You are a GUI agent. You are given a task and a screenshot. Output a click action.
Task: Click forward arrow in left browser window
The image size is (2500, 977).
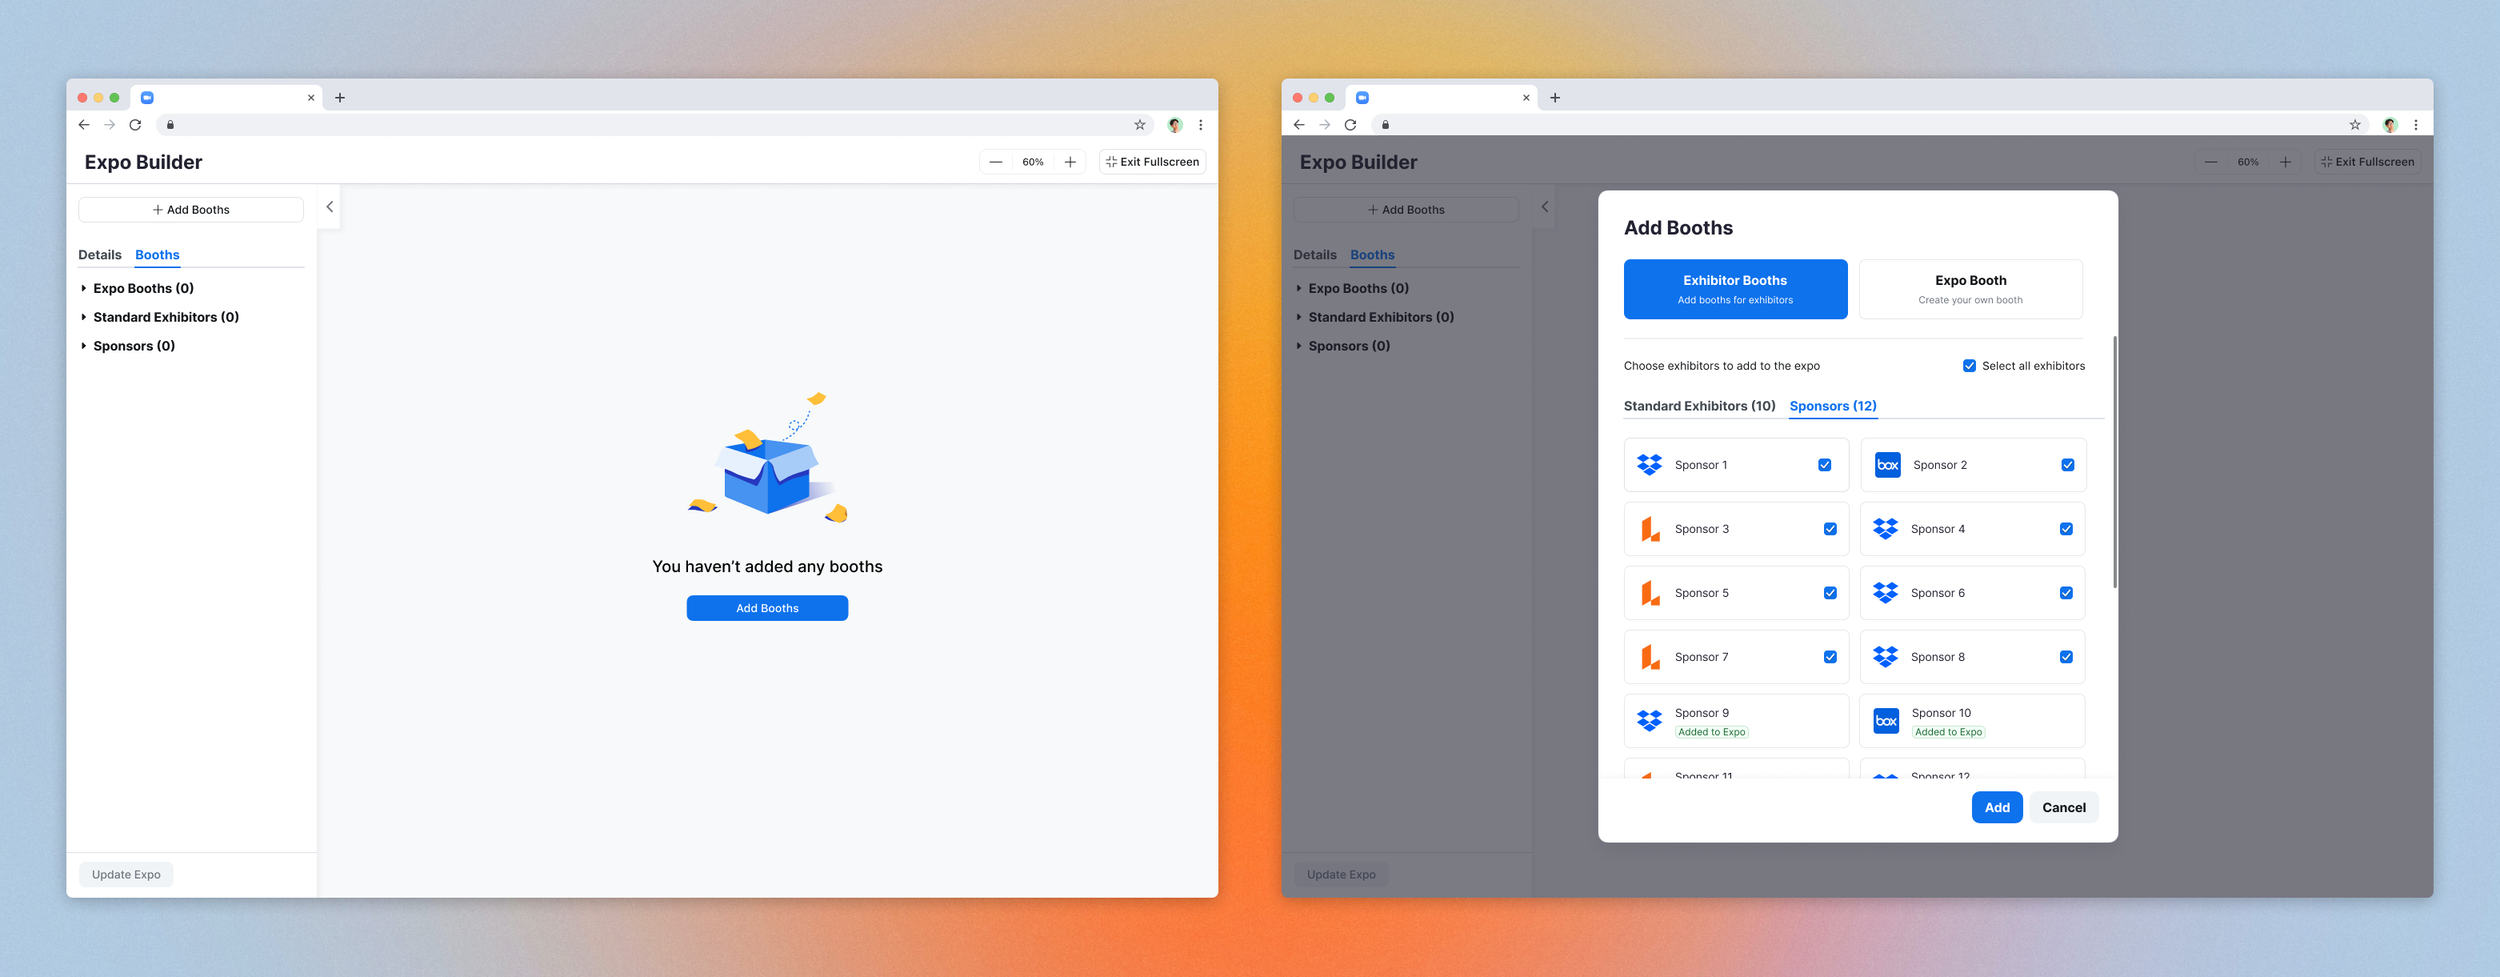click(x=110, y=125)
